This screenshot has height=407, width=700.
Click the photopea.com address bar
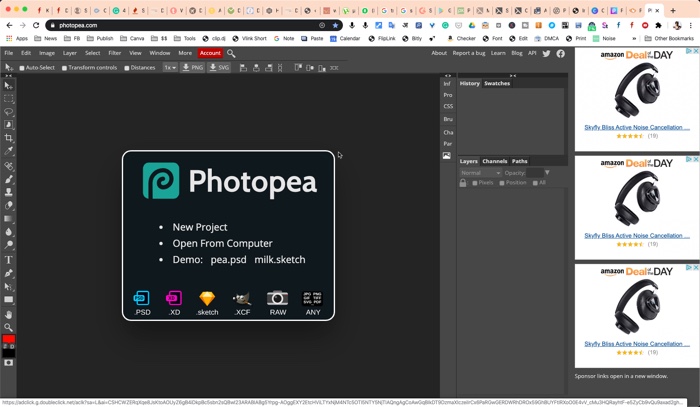194,25
